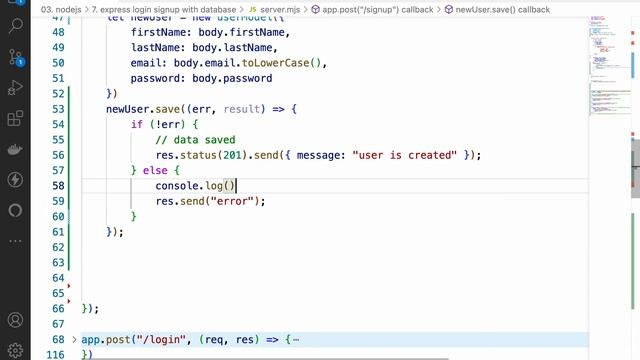Viewport: 640px width, 360px height.
Task: Show additional views via ellipsis icon
Action: (x=15, y=241)
